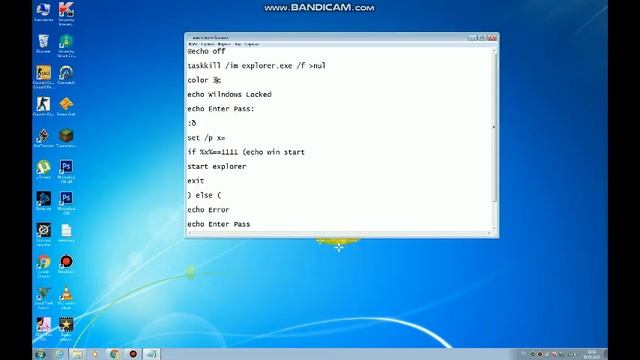Place cursor in 'set /p x=' line
The image size is (640, 360).
(206, 138)
